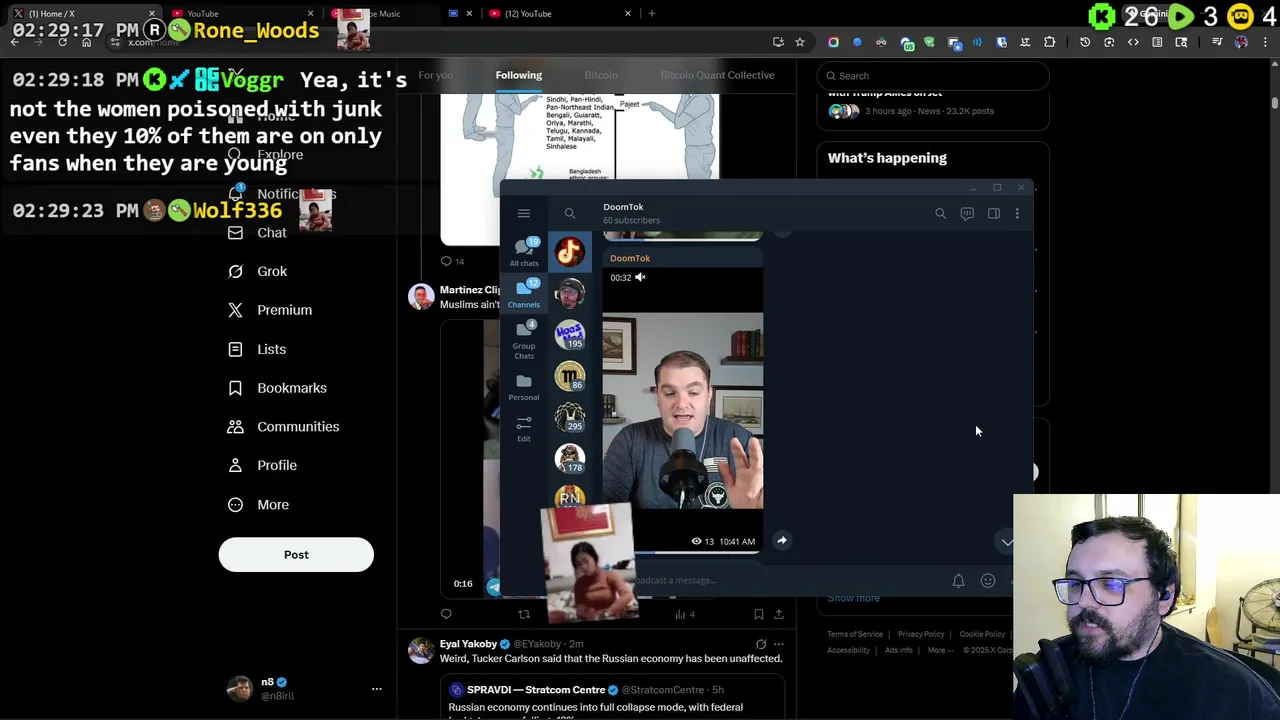
Task: Play the DoomTok video of man with microphone
Action: 683,410
